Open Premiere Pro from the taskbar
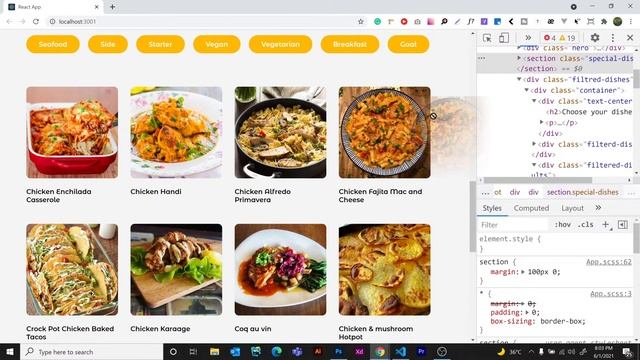 421,351
